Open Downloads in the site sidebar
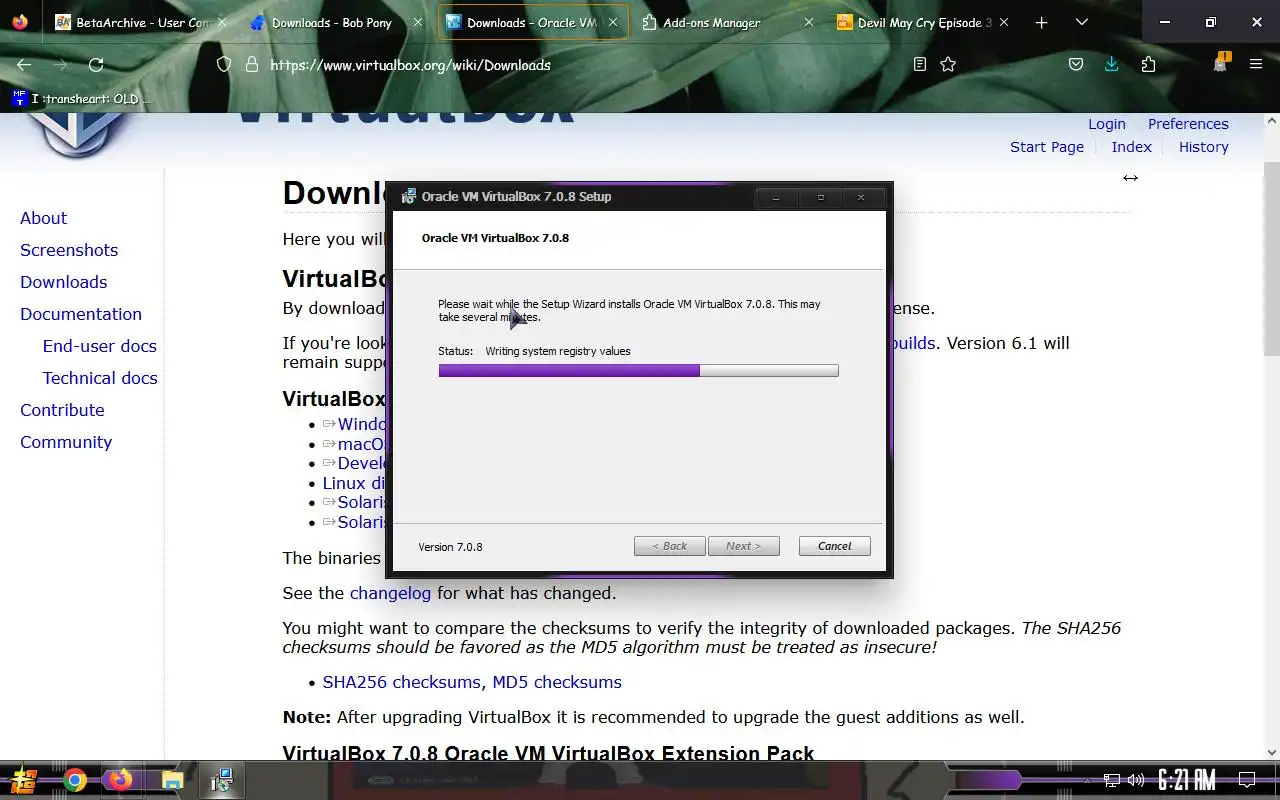 (x=63, y=282)
